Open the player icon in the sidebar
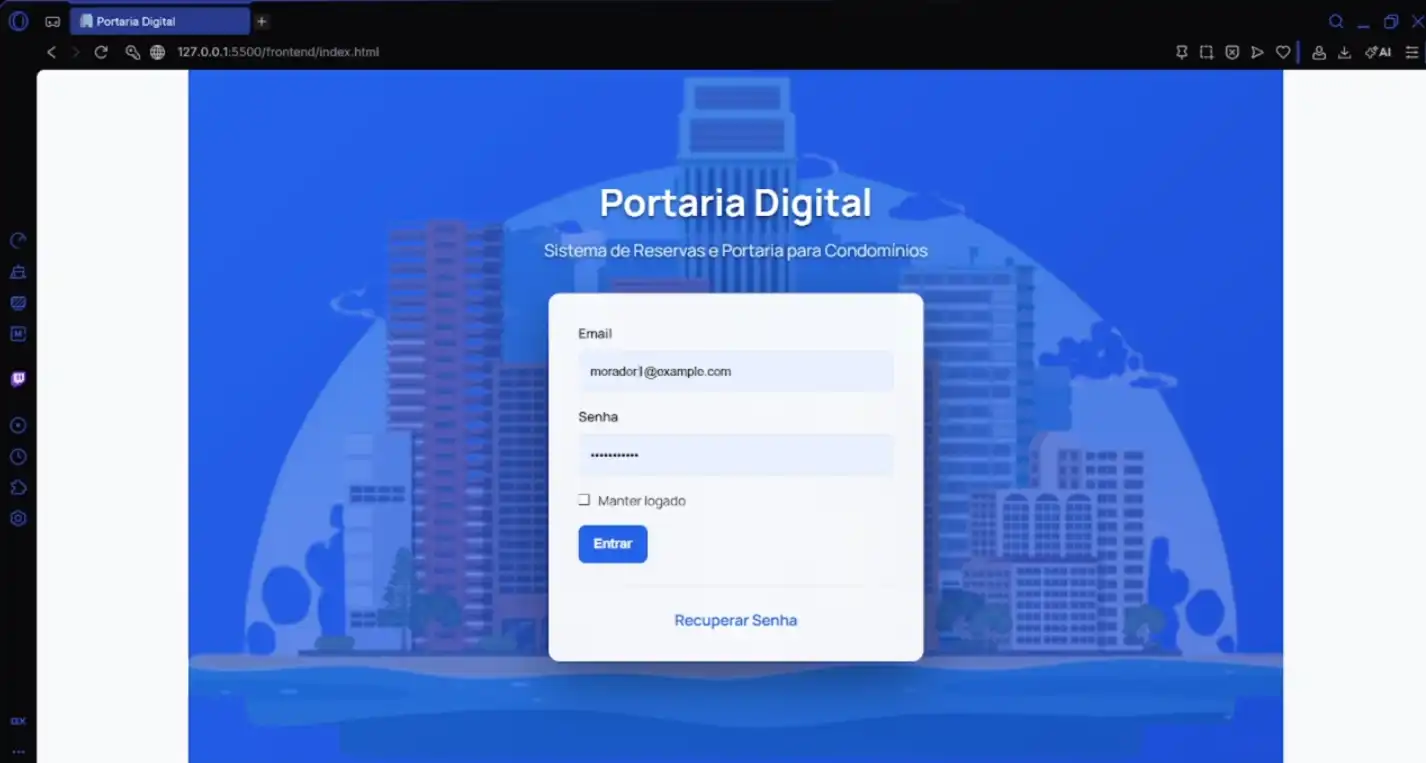 (18, 425)
